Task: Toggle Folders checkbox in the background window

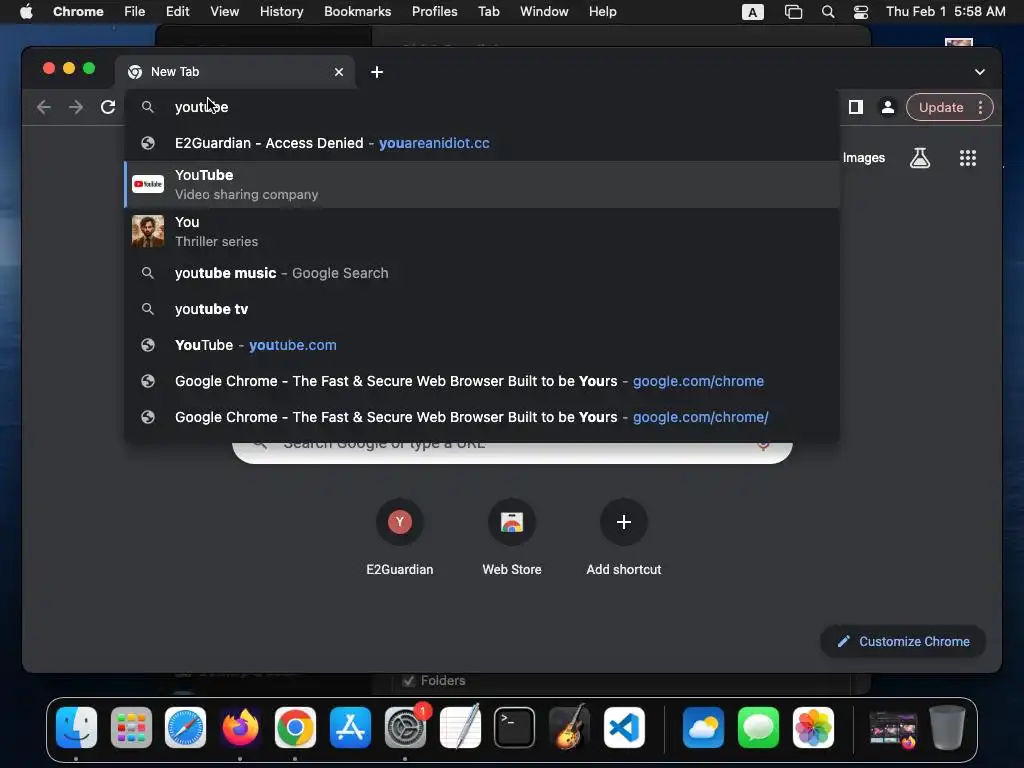Action: pos(409,680)
